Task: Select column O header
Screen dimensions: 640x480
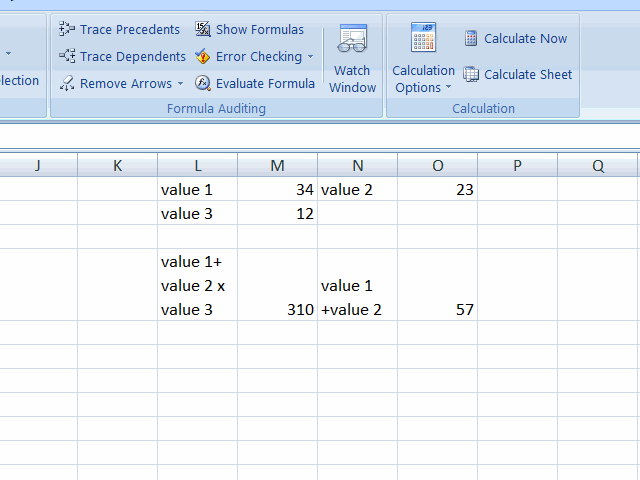Action: (438, 165)
